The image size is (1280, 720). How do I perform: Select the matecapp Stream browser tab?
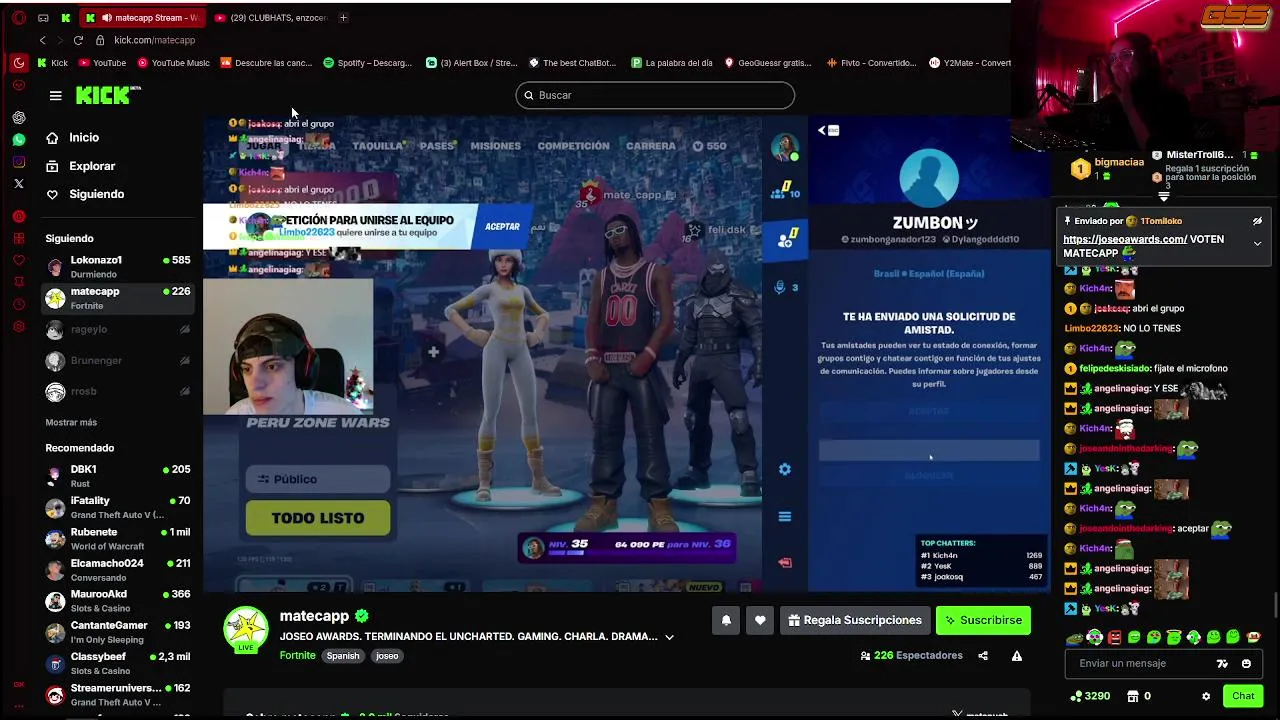[x=143, y=17]
